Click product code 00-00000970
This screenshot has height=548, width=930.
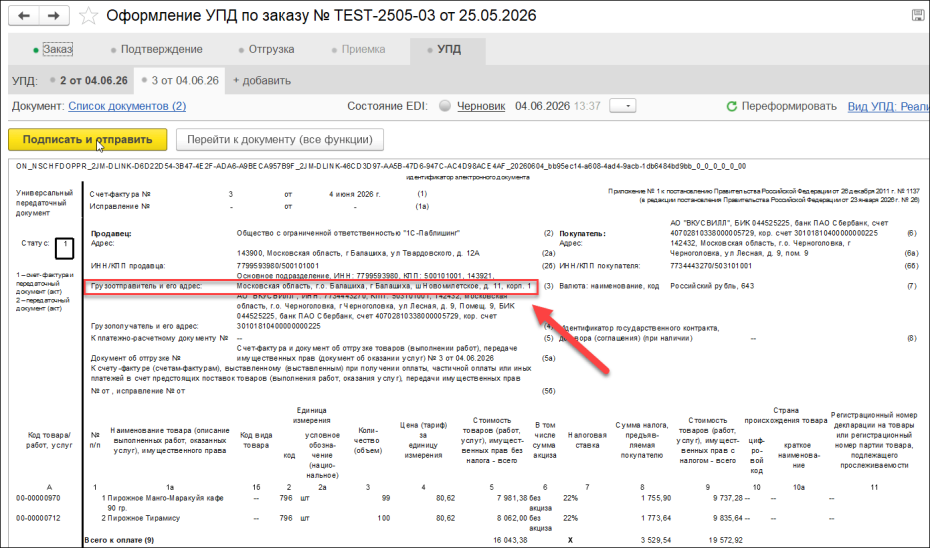(38, 498)
